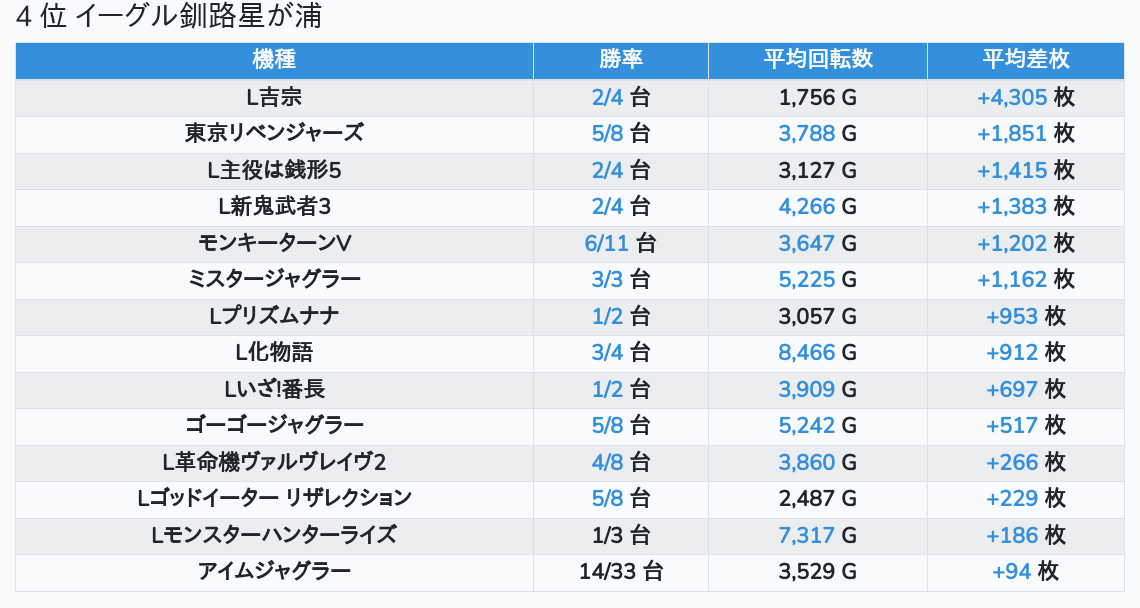The image size is (1140, 608).
Task: Open ゴーゴージャグラー 5,242 spins link
Action: coord(806,425)
